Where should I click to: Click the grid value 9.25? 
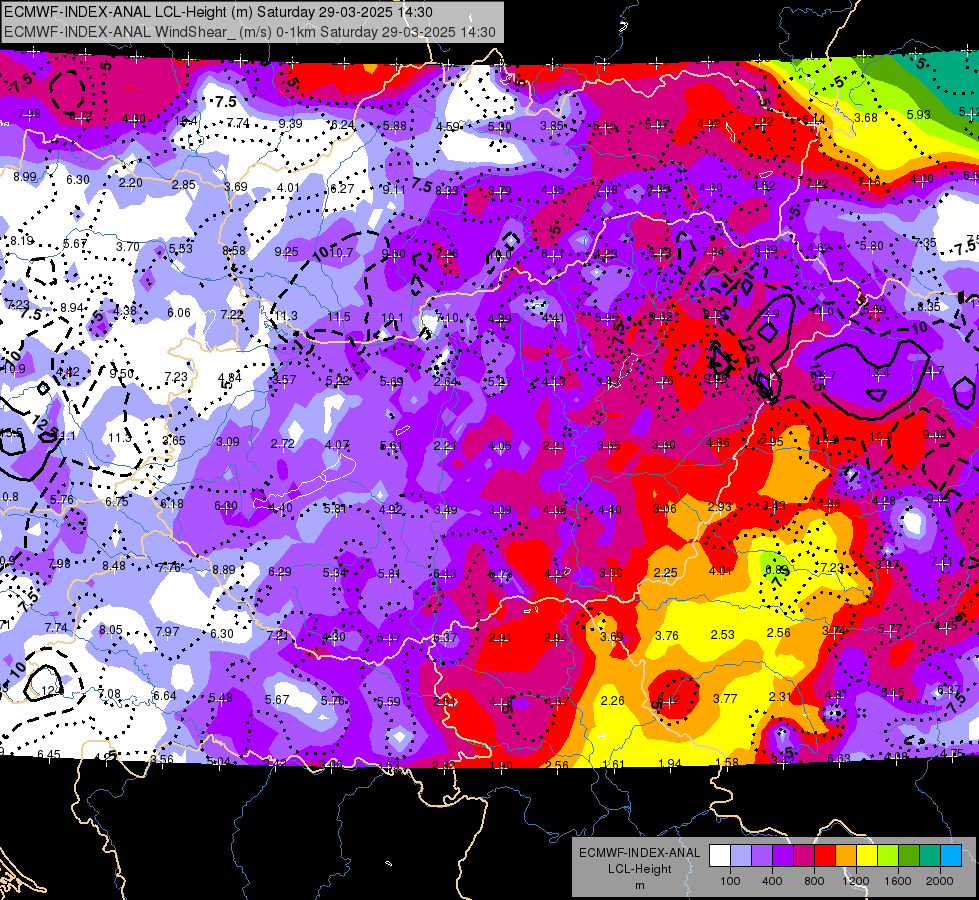click(287, 252)
